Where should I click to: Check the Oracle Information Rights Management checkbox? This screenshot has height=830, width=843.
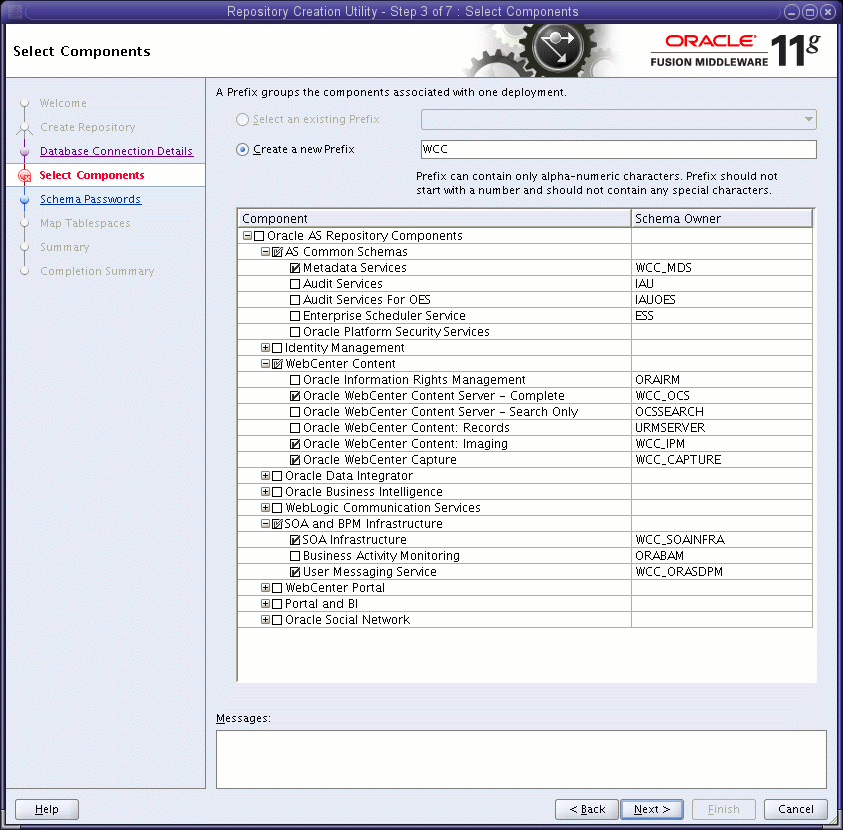(295, 380)
